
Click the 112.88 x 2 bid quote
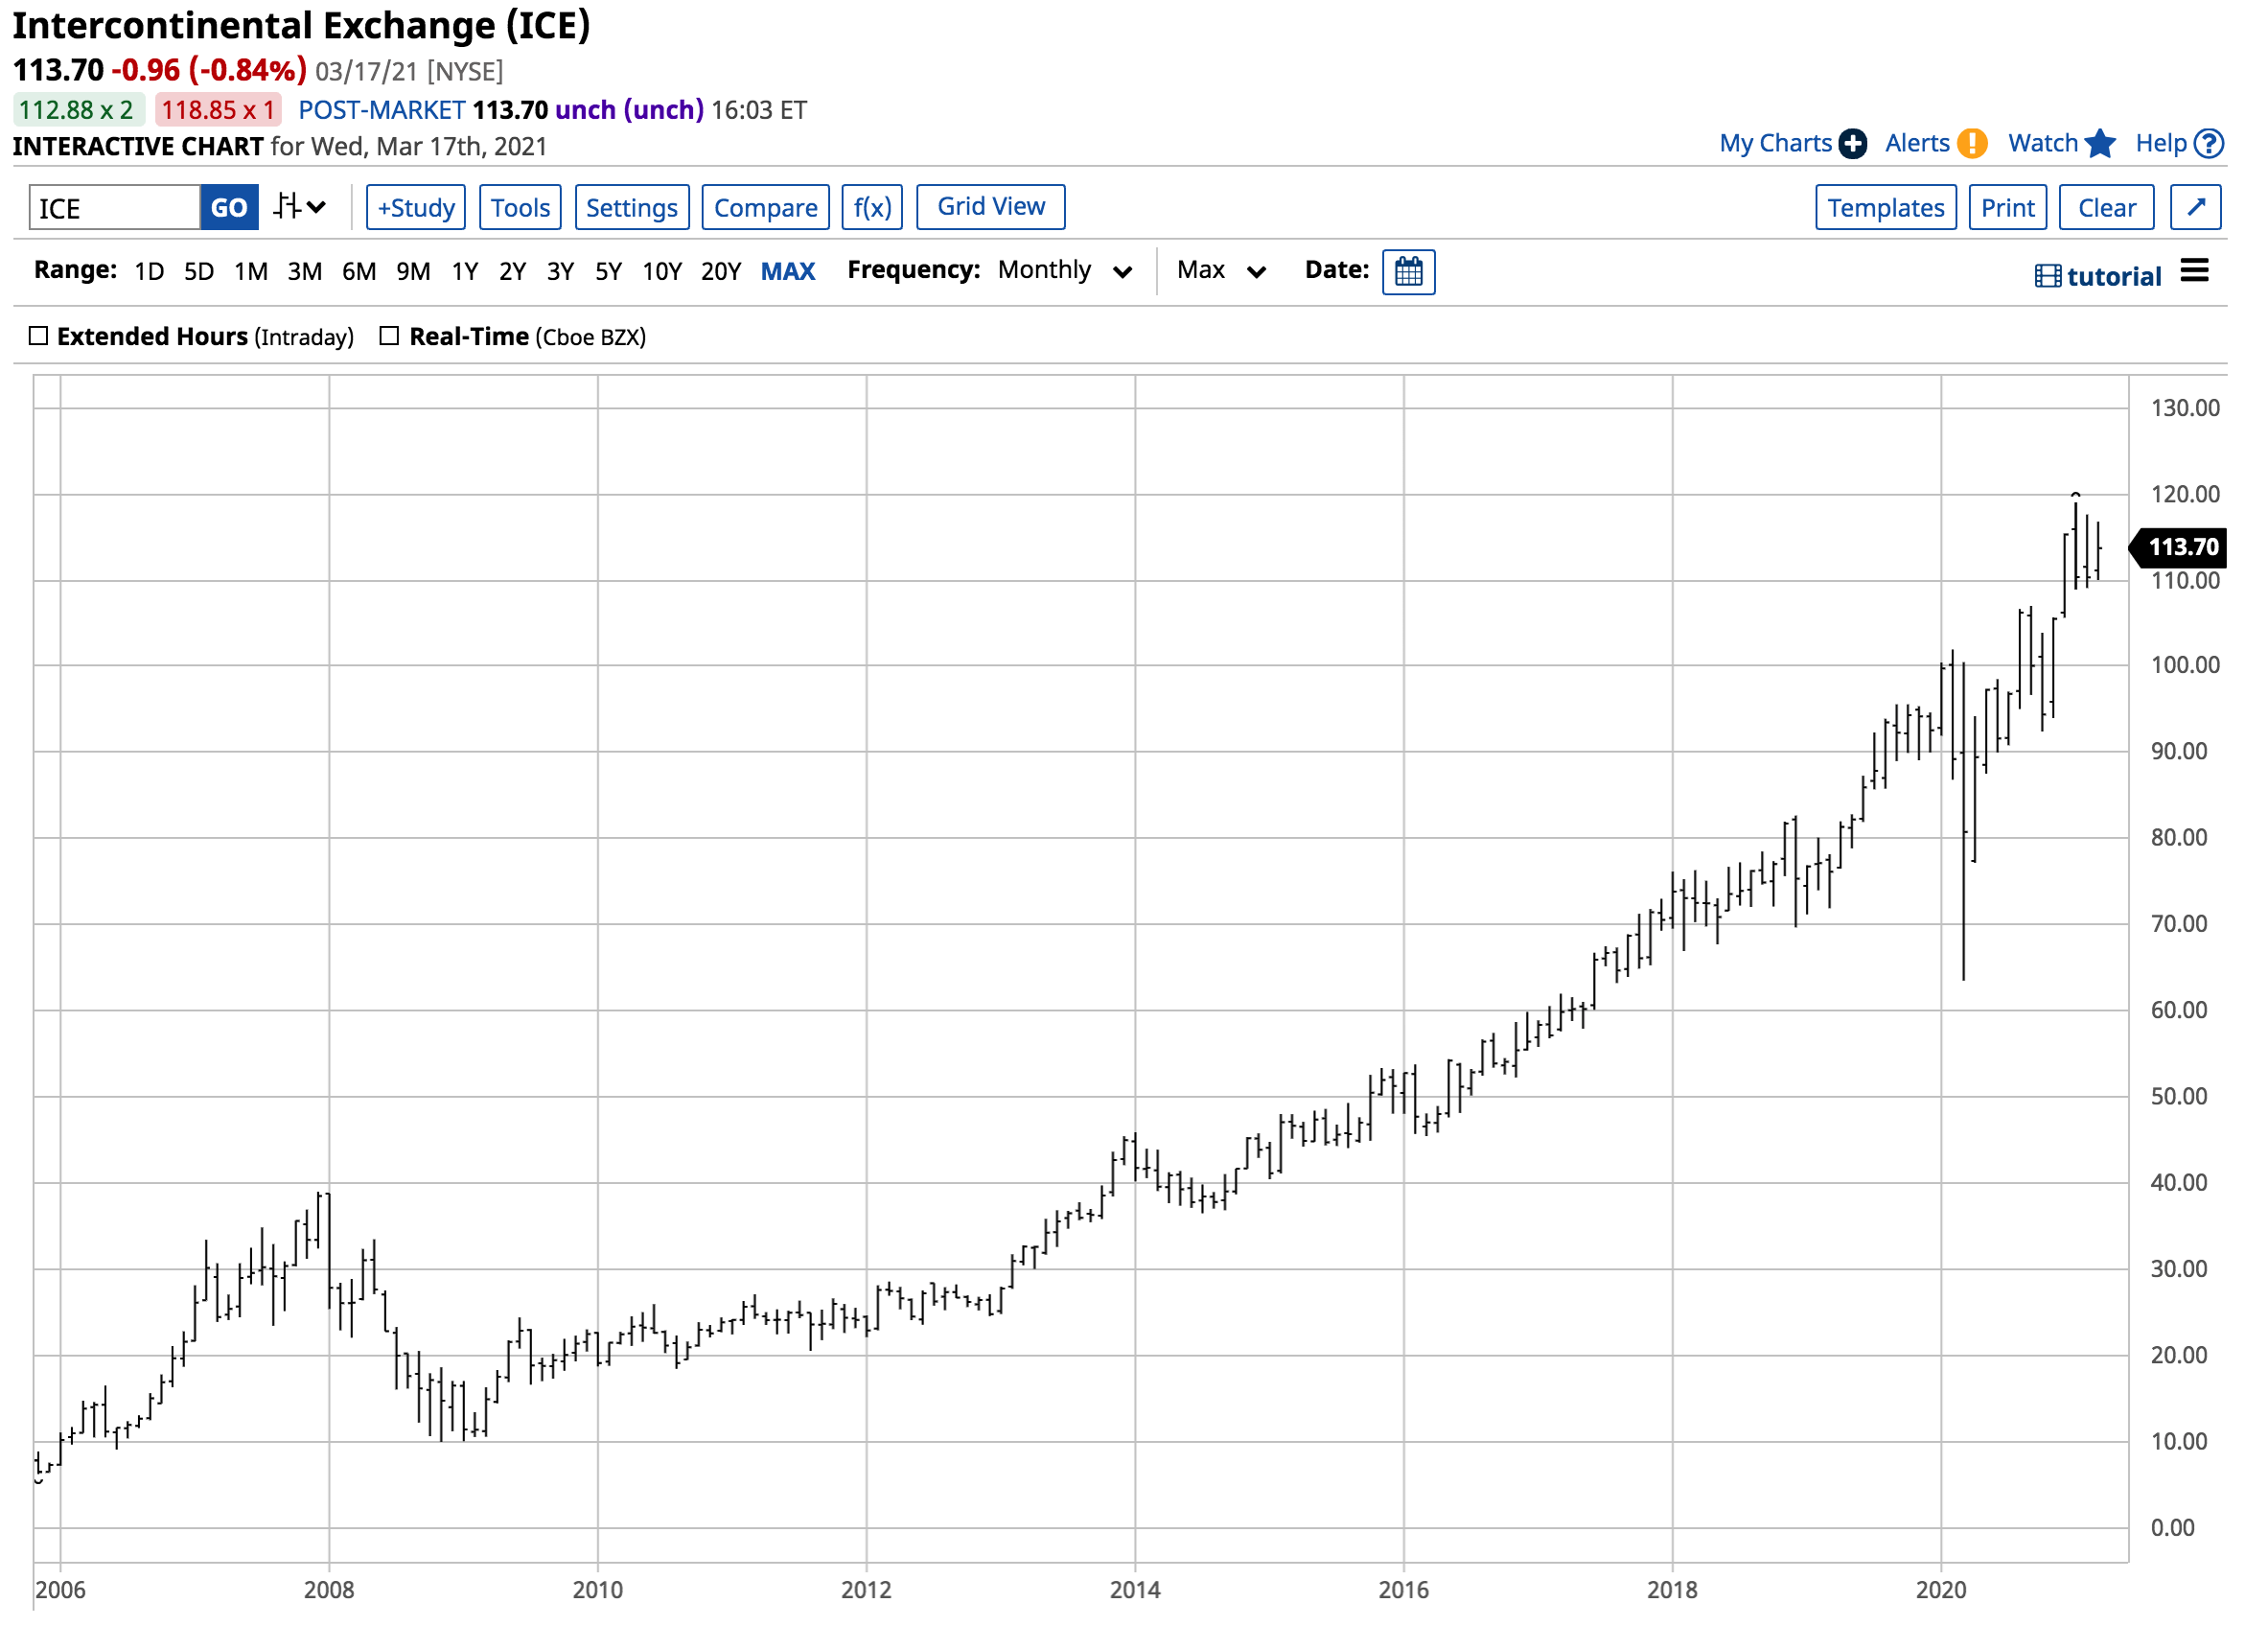coord(78,109)
